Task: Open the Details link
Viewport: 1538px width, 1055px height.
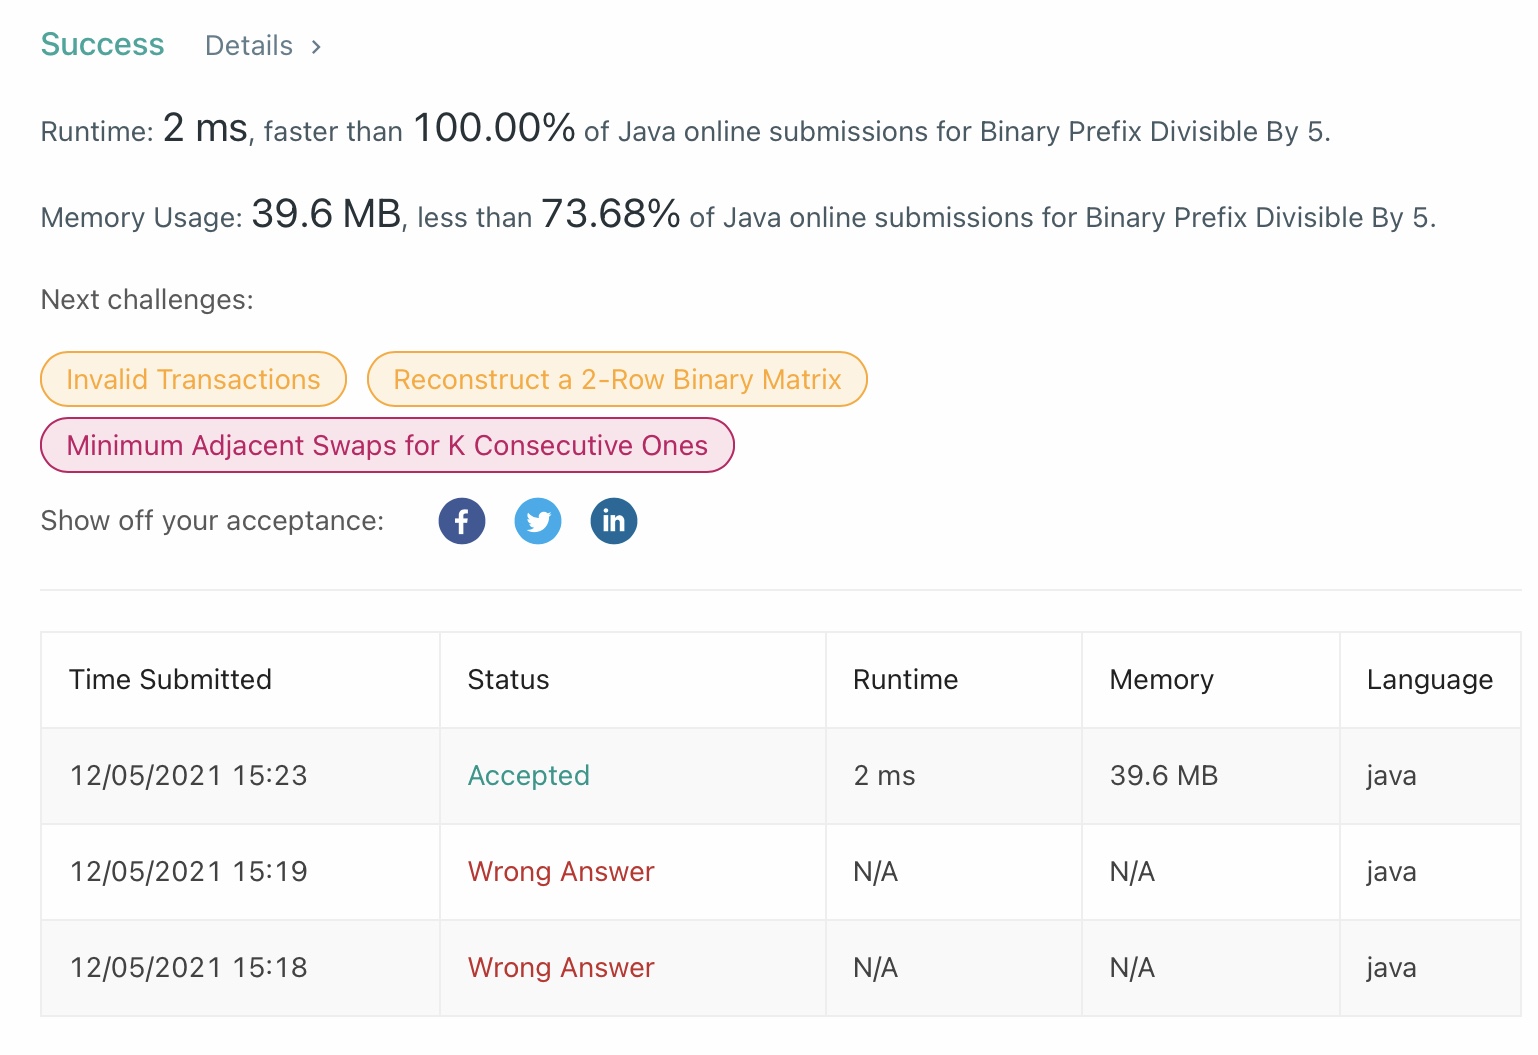Action: pyautogui.click(x=249, y=46)
